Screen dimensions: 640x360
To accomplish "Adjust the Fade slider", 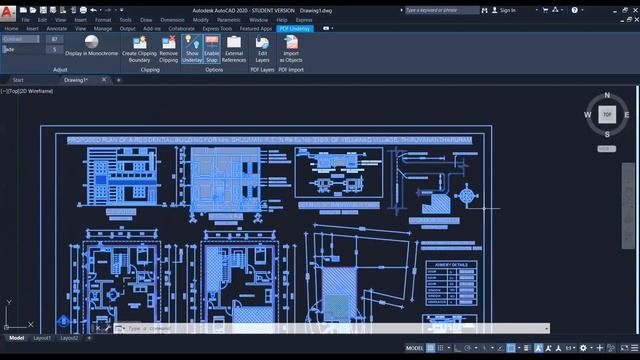I will click(21, 49).
